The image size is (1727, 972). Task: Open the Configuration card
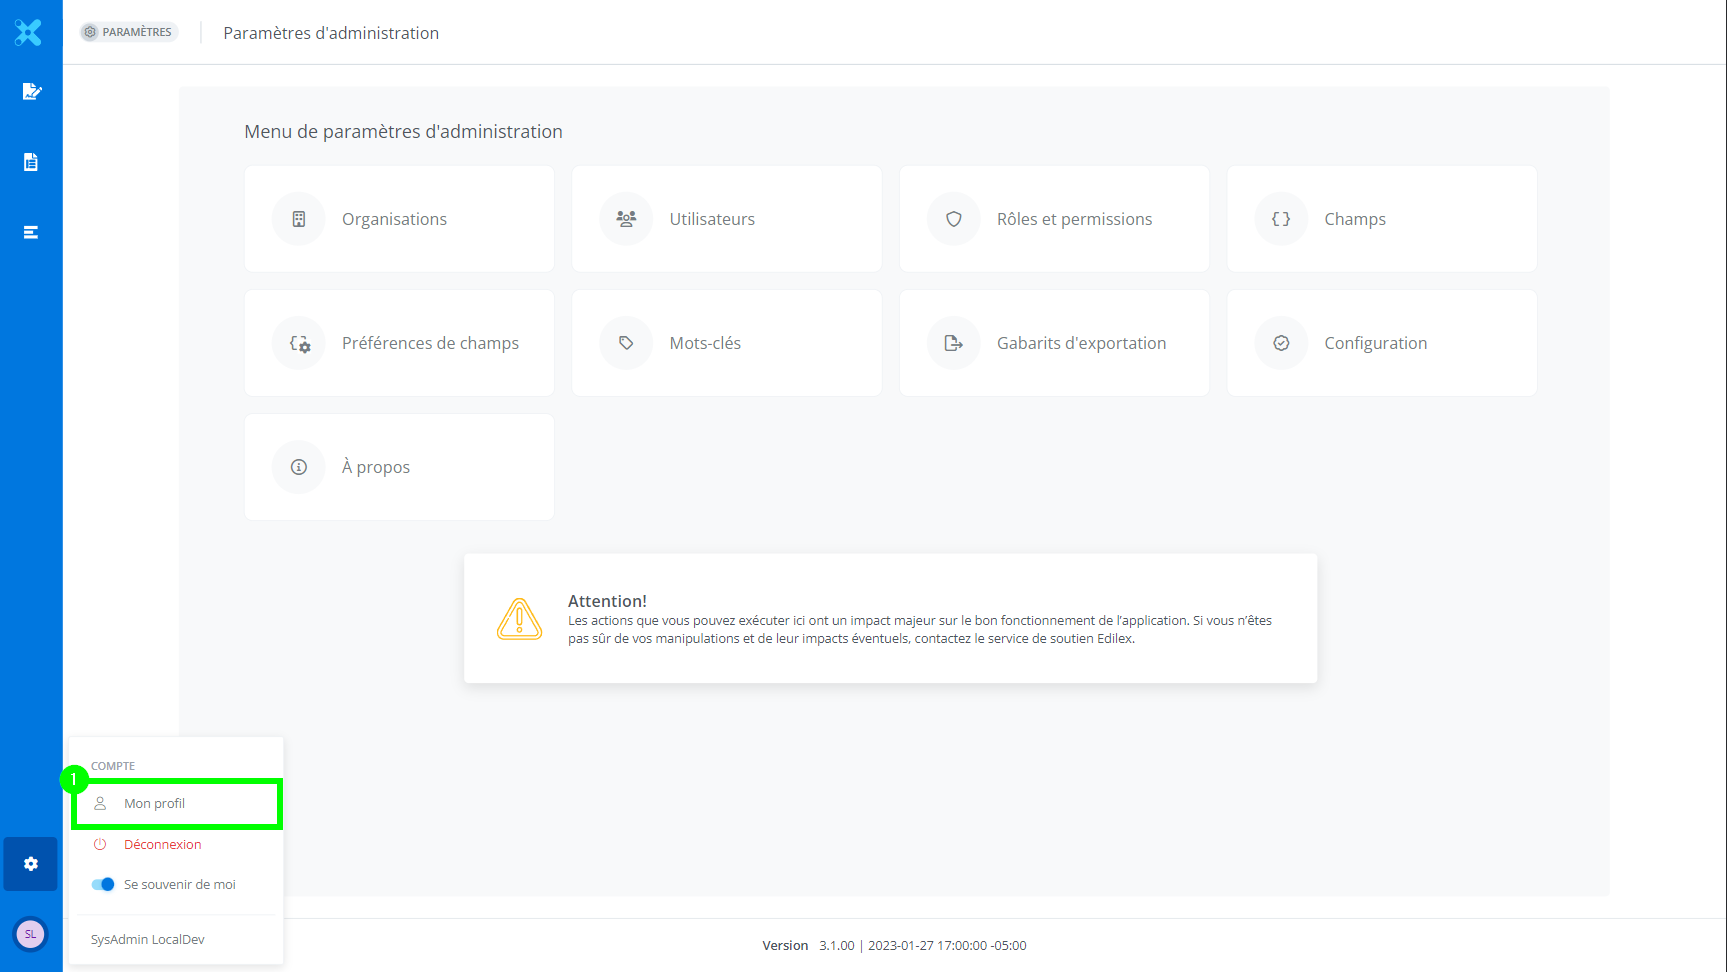pyautogui.click(x=1381, y=343)
